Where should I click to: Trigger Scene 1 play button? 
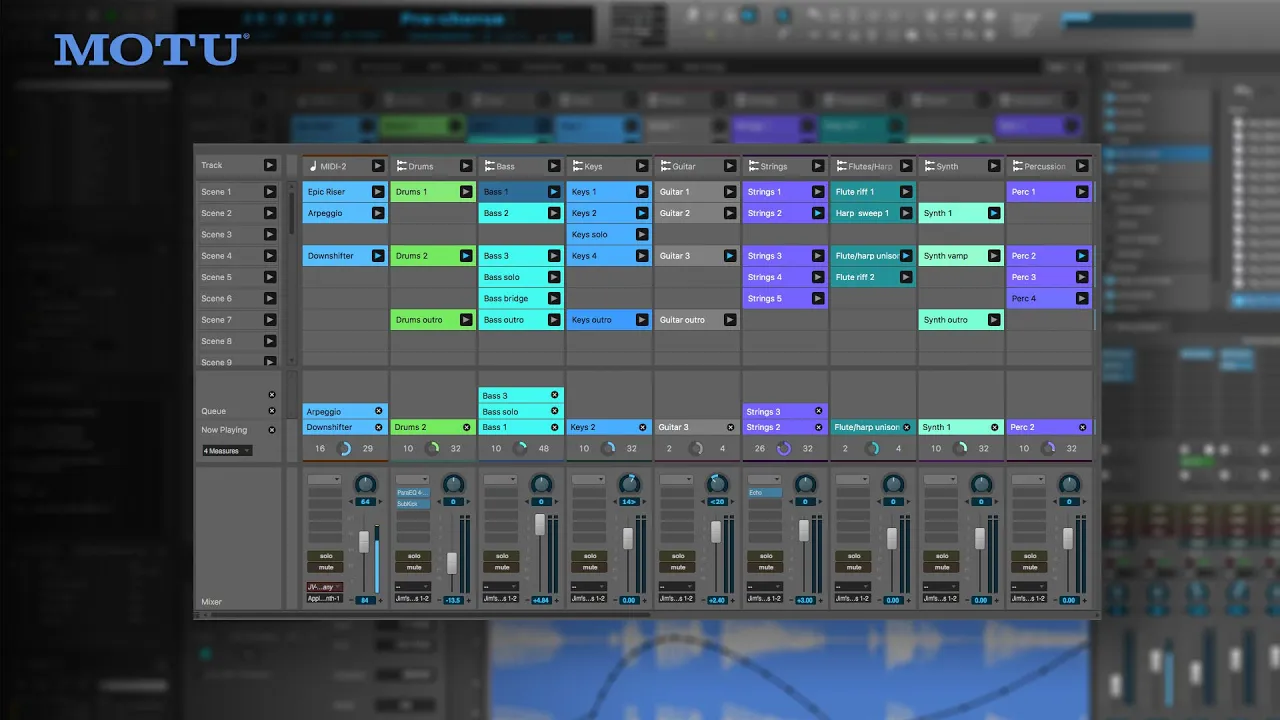[270, 192]
